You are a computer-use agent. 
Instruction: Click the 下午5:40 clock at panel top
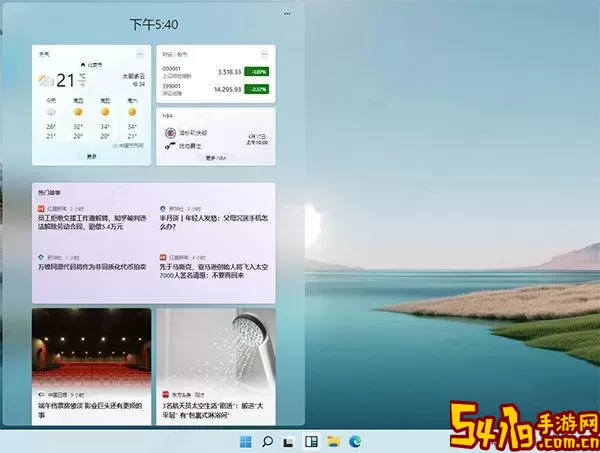pyautogui.click(x=154, y=24)
